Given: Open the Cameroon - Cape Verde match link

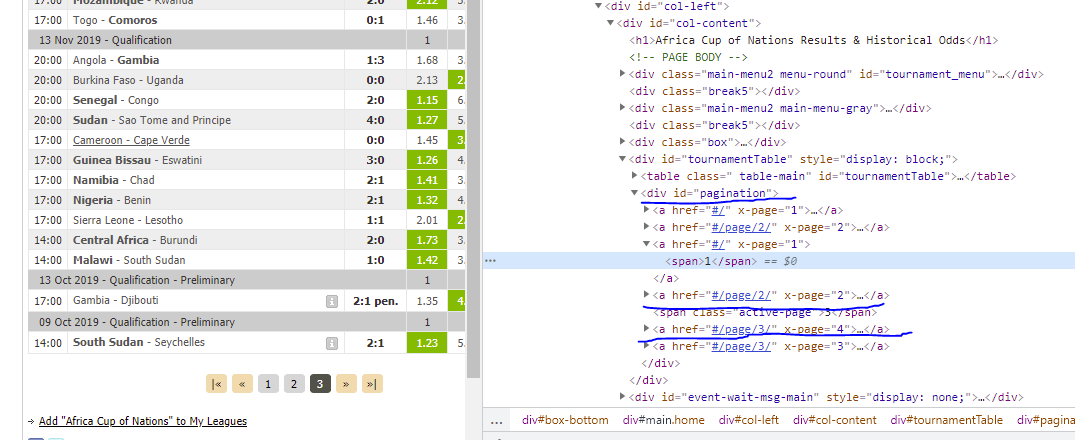Looking at the screenshot, I should 124,139.
